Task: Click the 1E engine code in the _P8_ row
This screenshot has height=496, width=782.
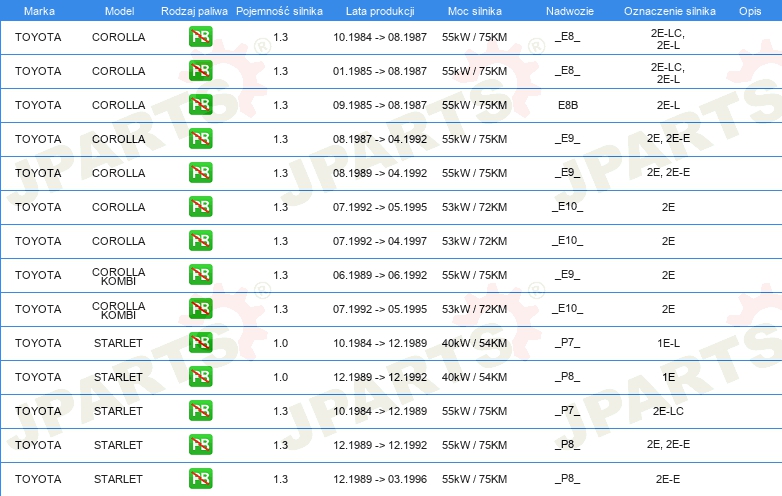Action: coord(669,377)
